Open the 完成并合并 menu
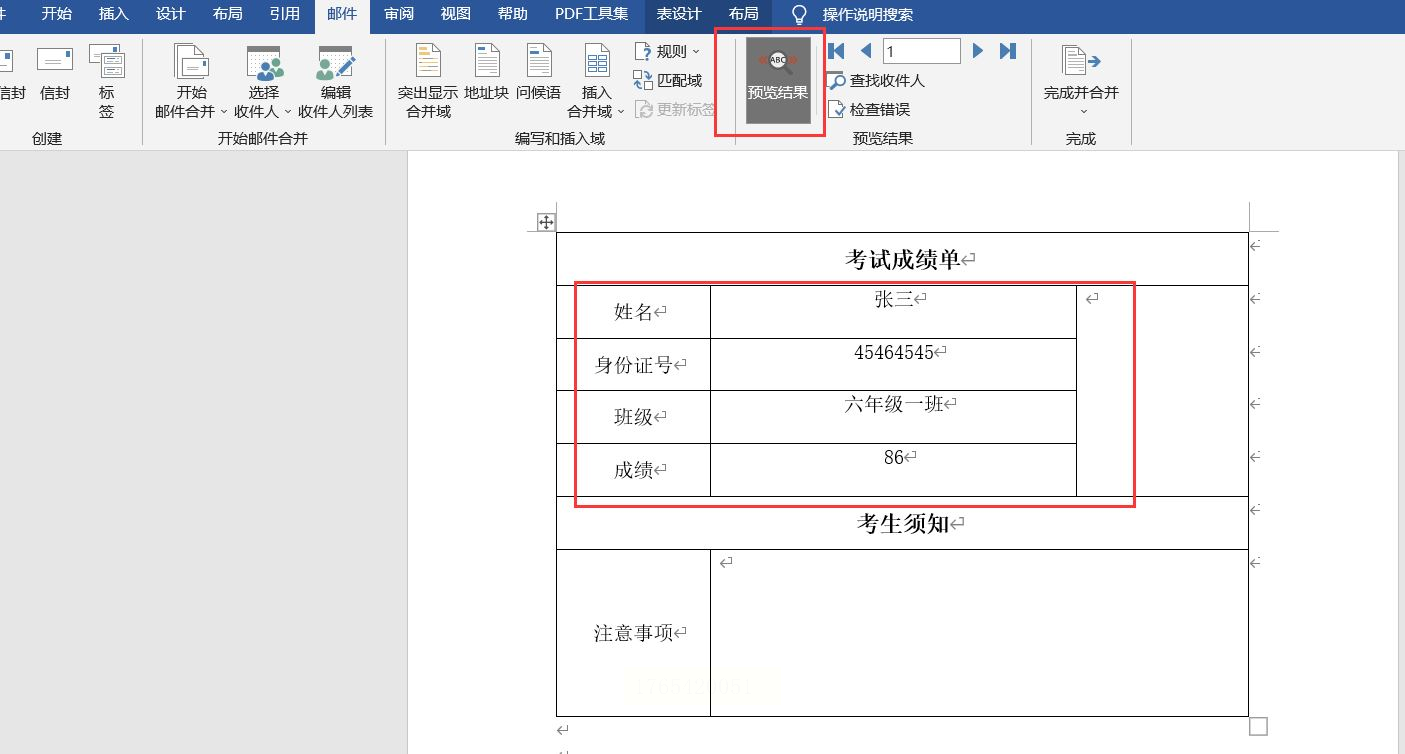Screen dimensions: 1405x754 click(1081, 82)
